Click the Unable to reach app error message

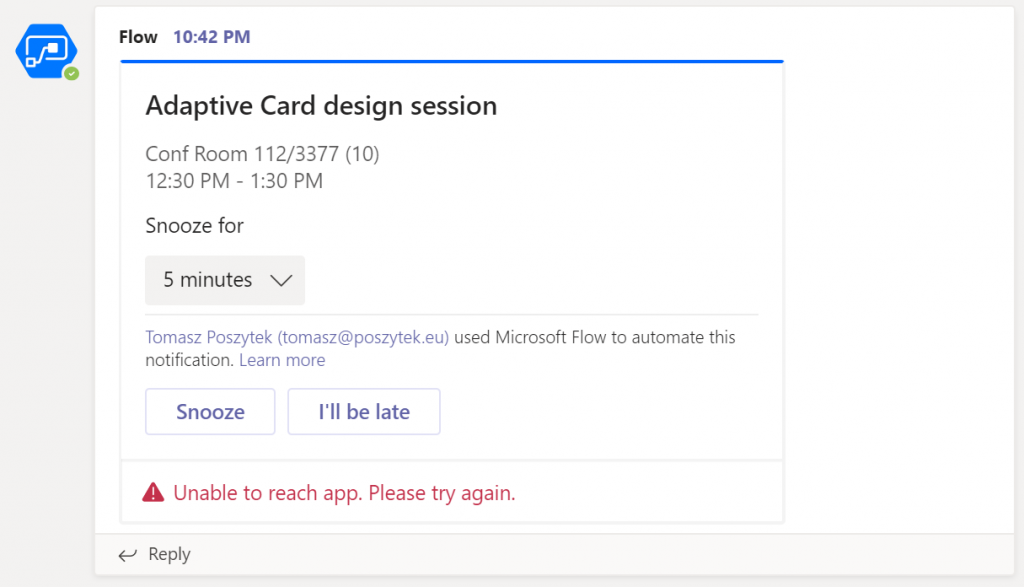(344, 493)
